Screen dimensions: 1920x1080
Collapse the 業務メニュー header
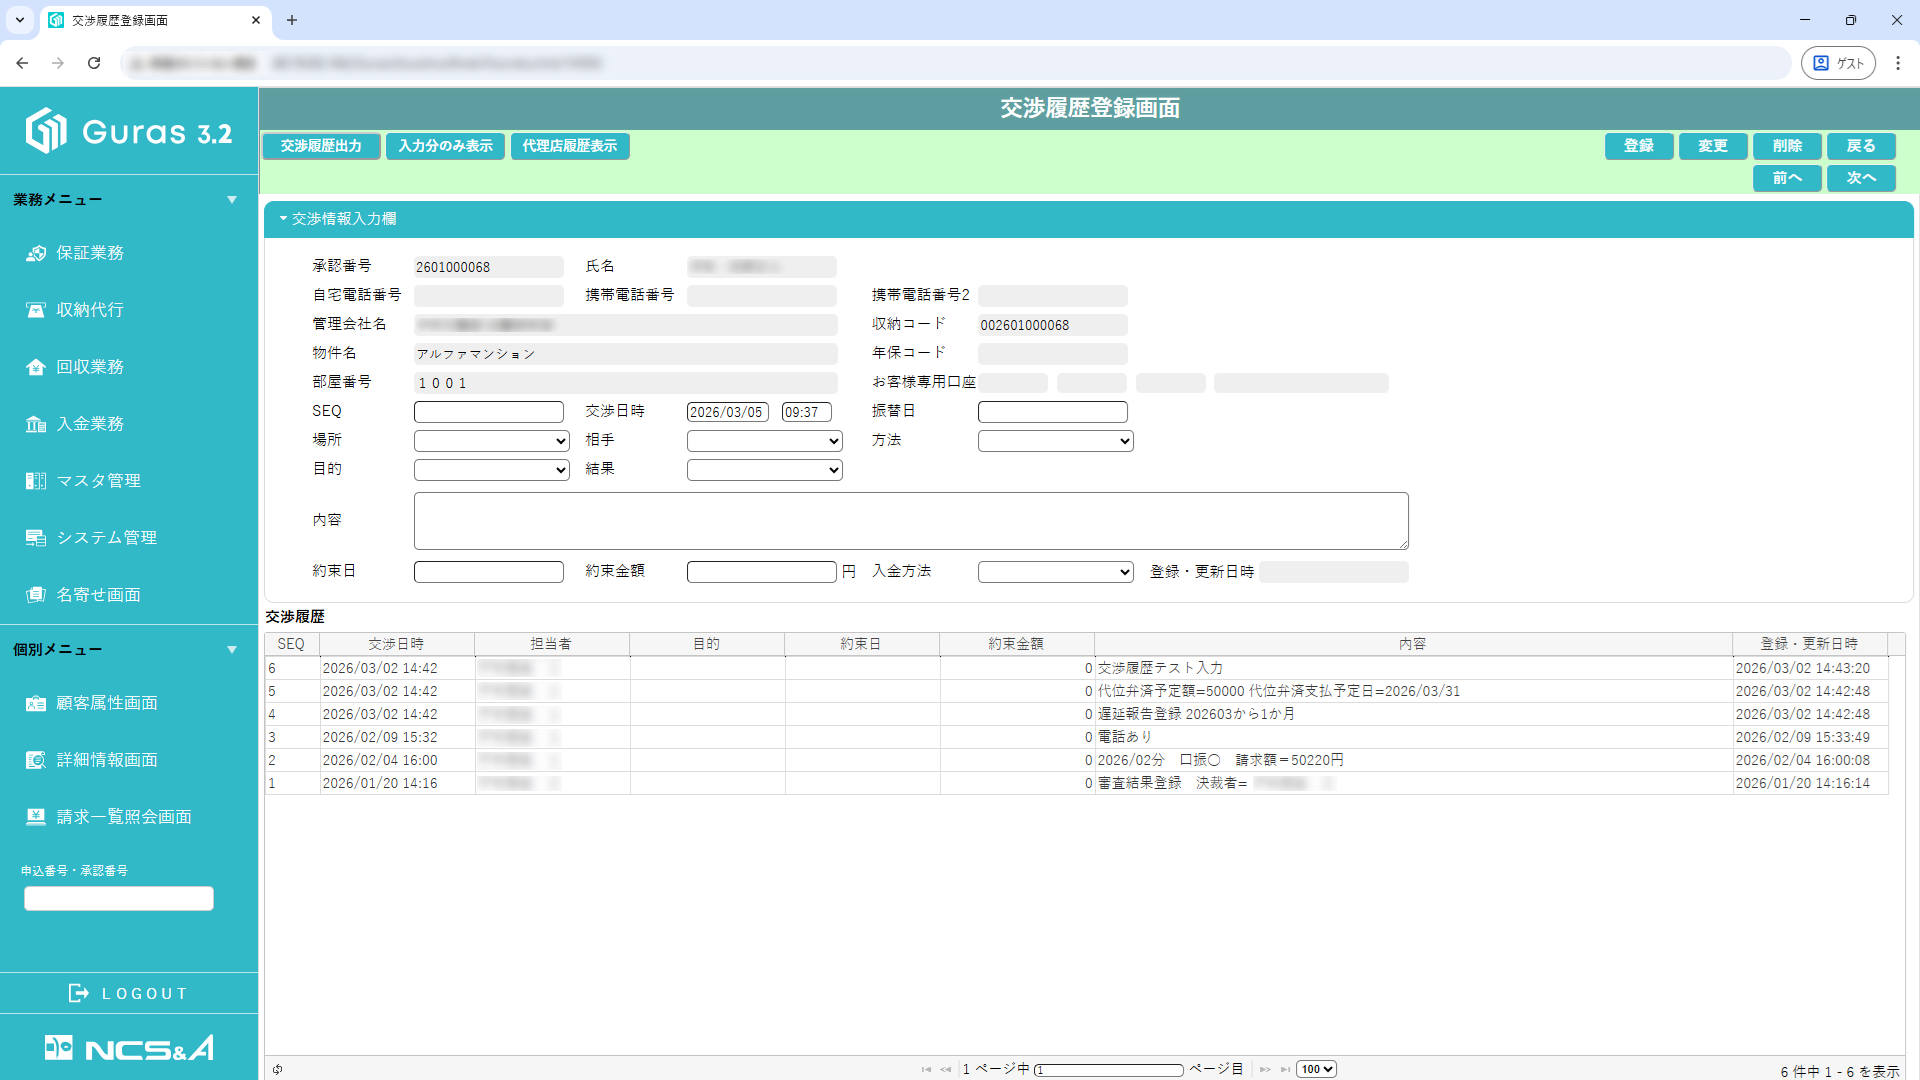click(232, 199)
